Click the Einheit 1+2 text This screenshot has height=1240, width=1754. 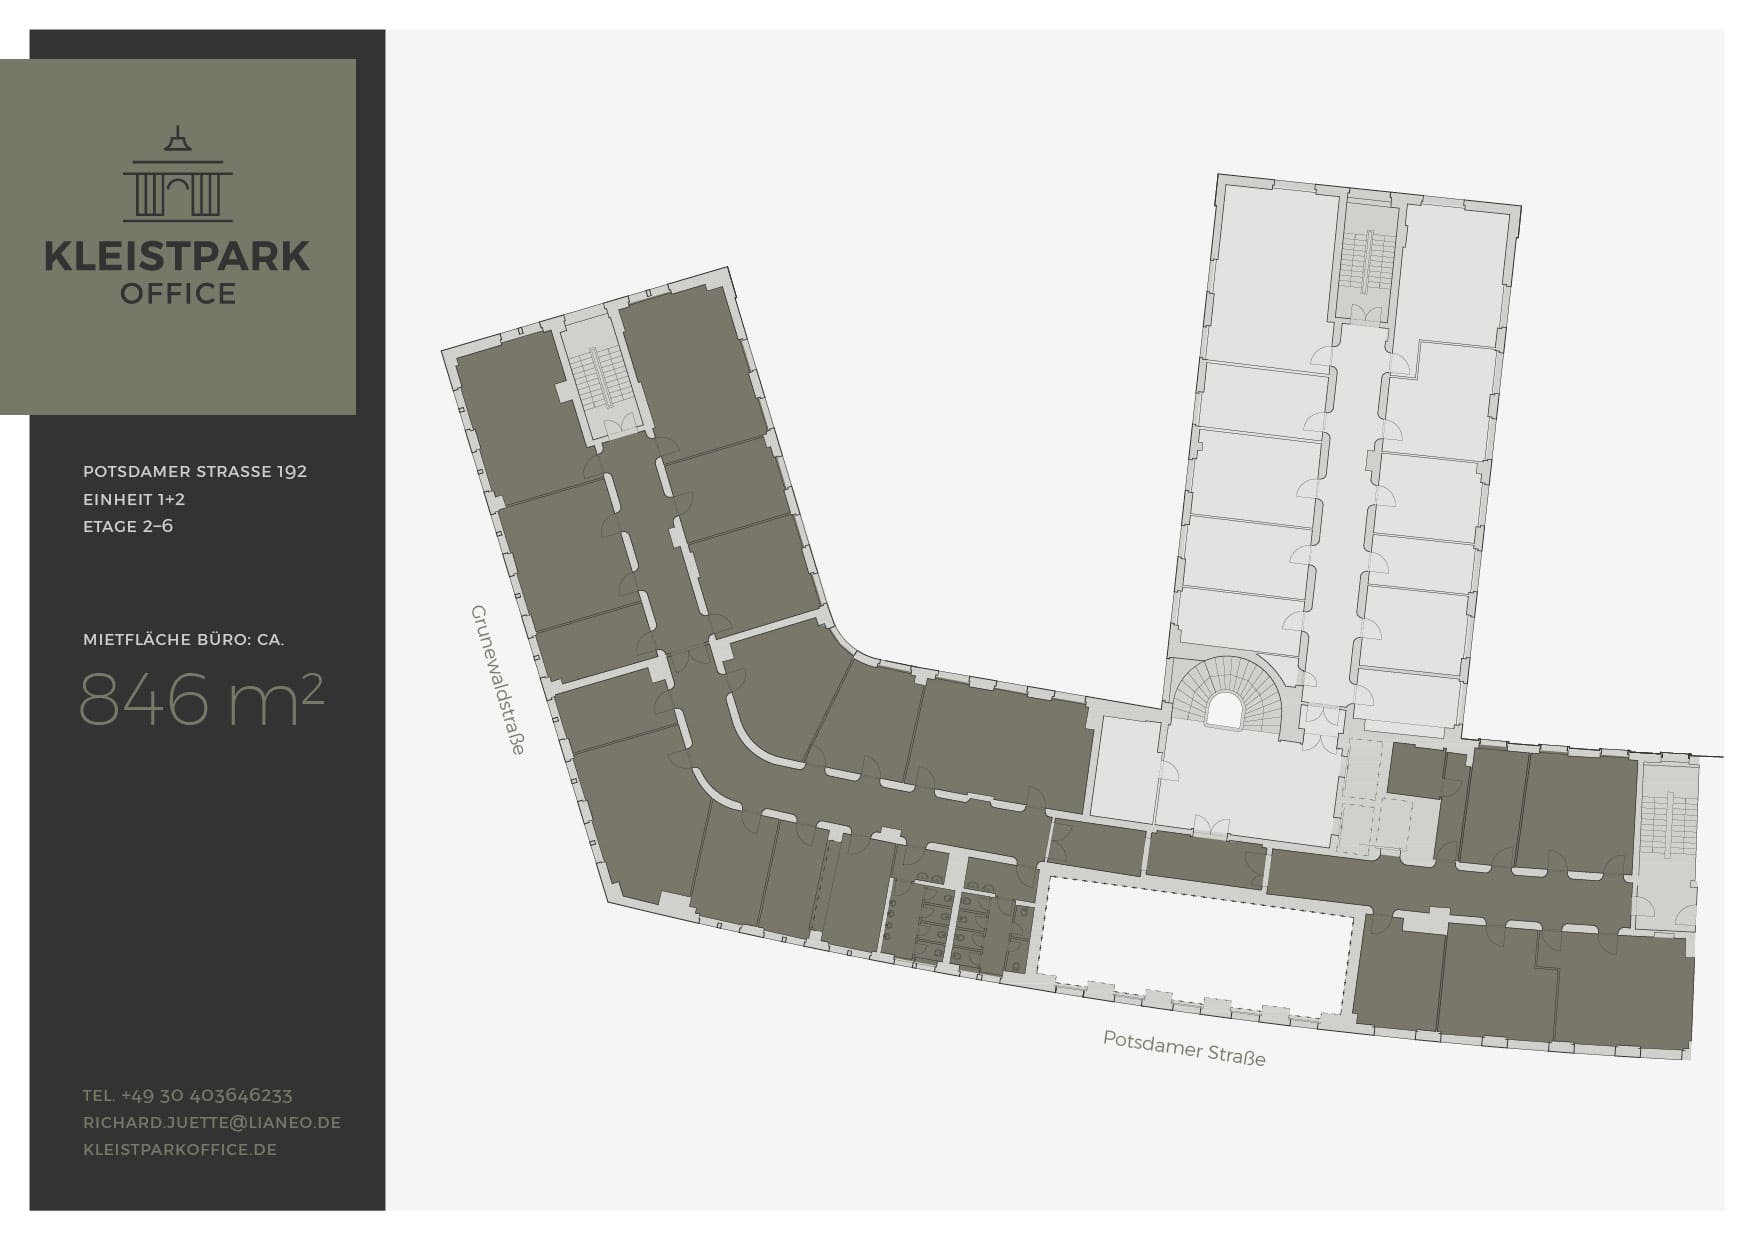(x=134, y=499)
